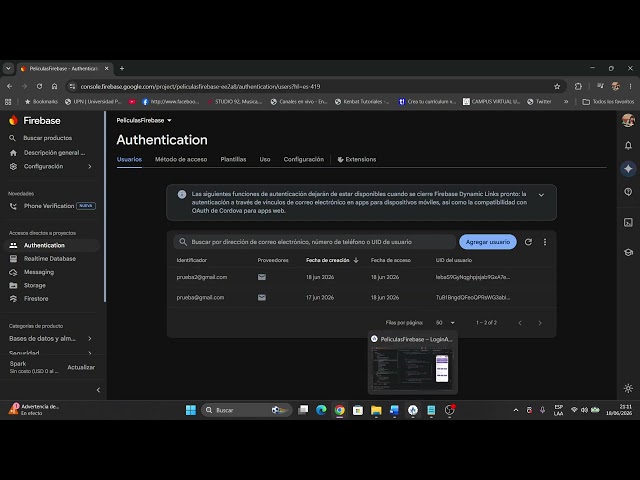The height and width of the screenshot is (480, 640).
Task: Switch to Usuarios tab
Action: pos(129,159)
